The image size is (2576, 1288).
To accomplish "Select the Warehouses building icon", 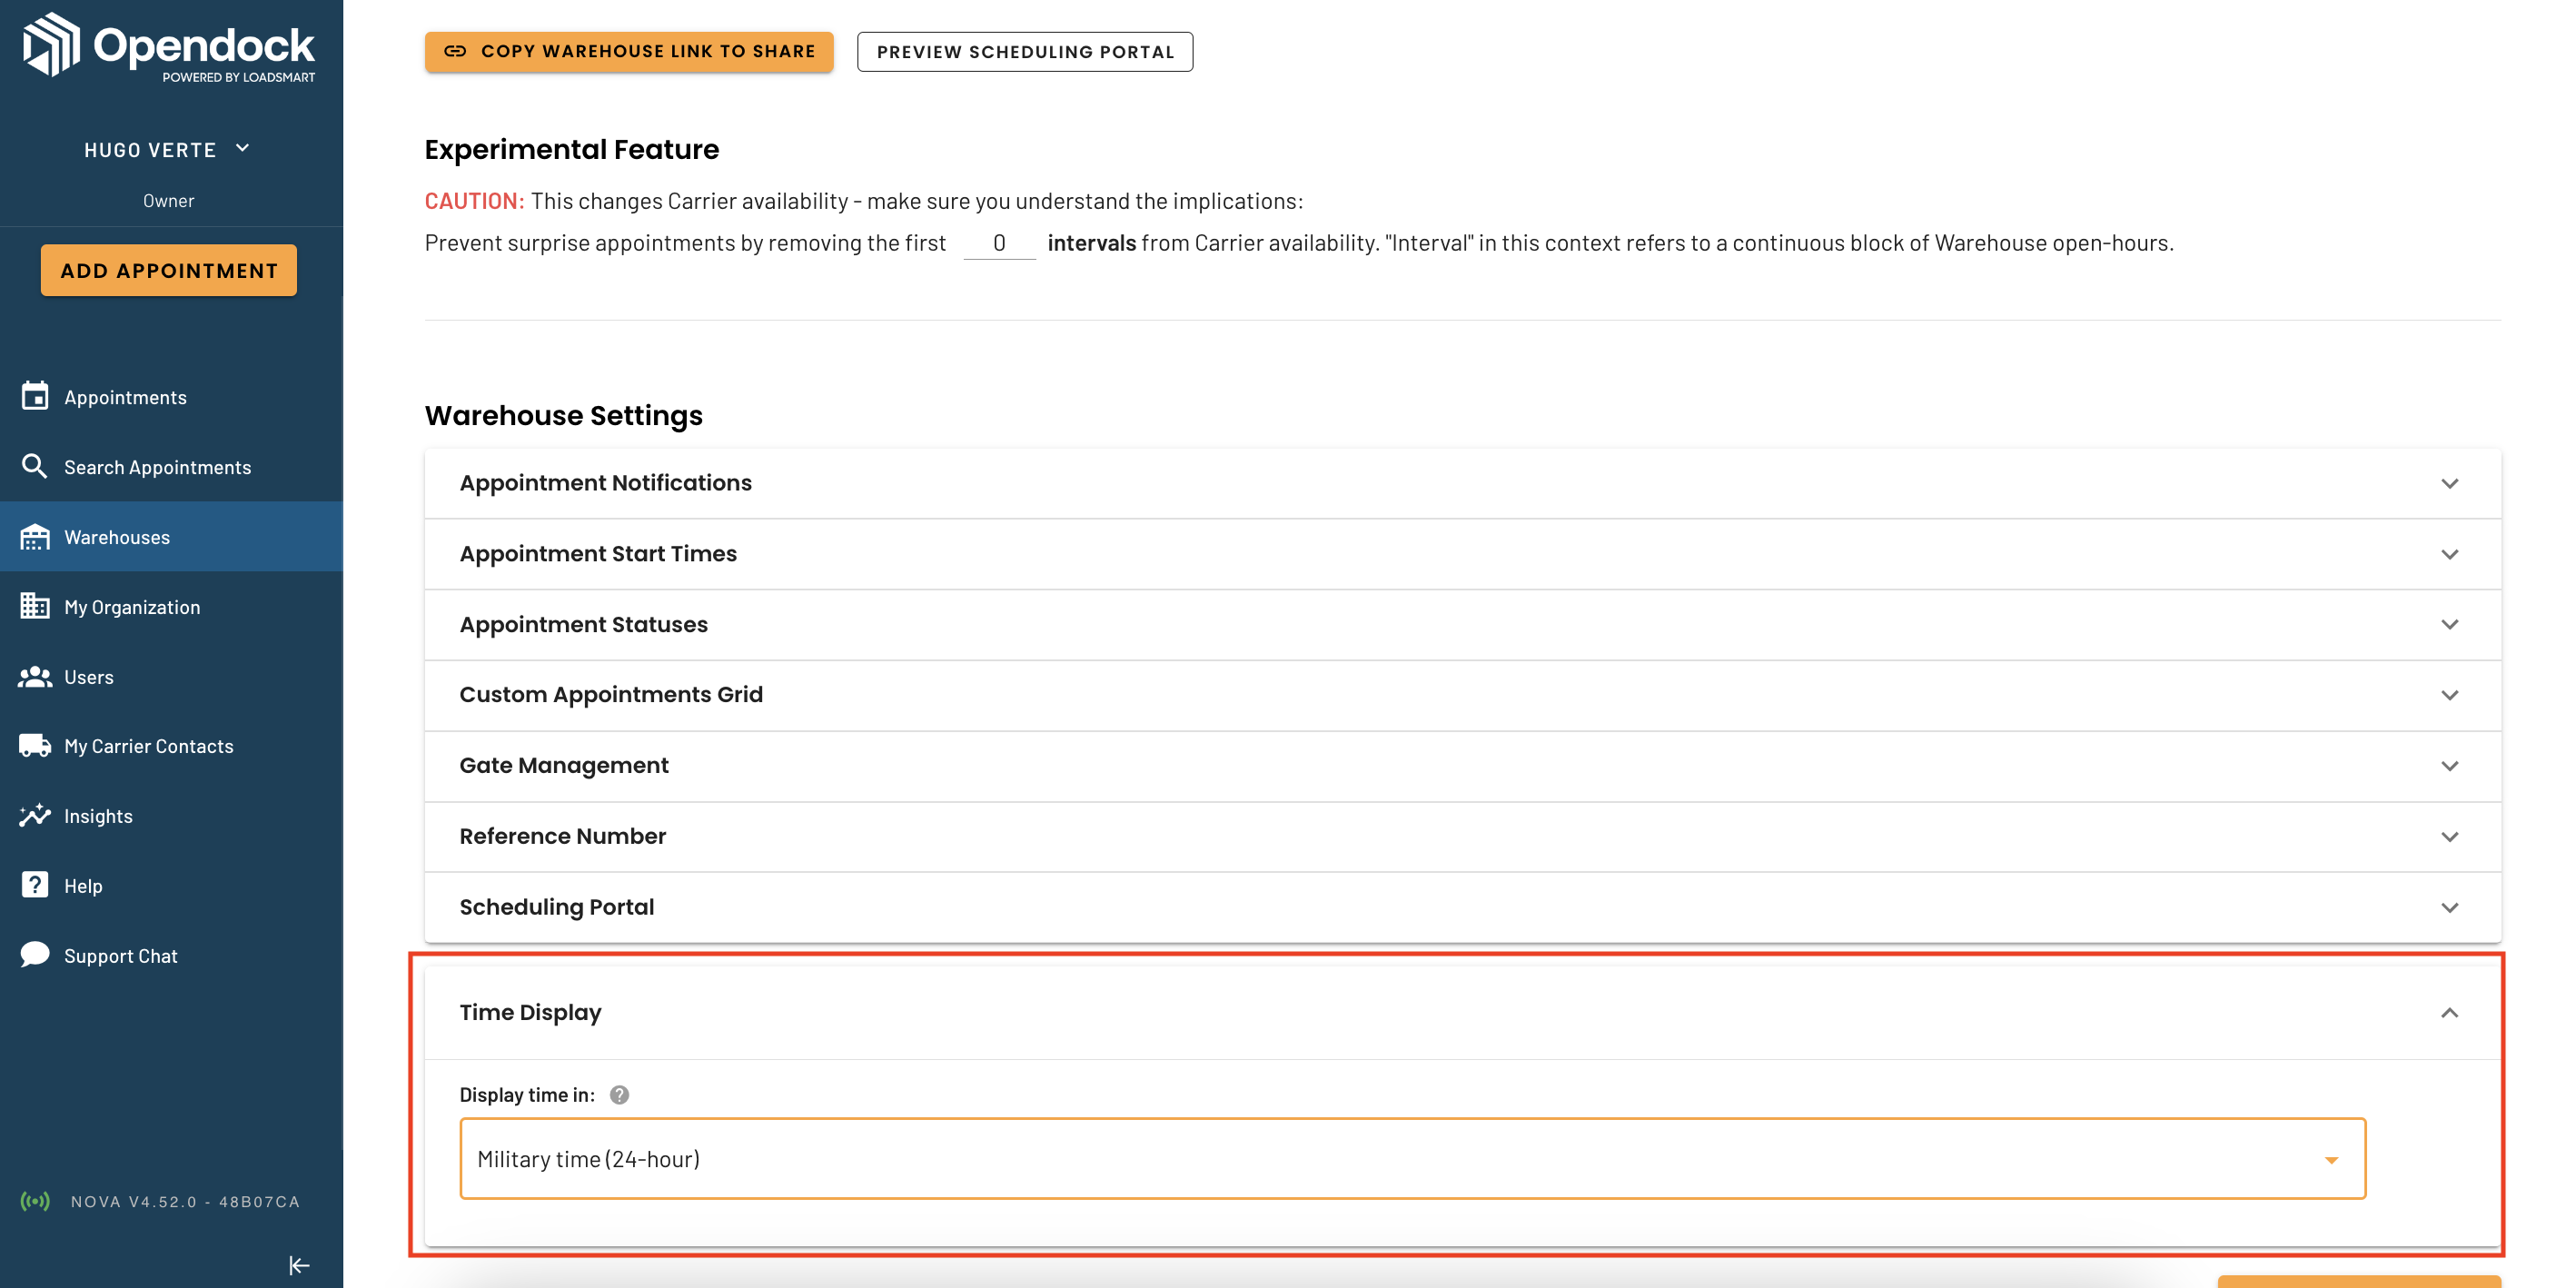I will click(x=35, y=536).
